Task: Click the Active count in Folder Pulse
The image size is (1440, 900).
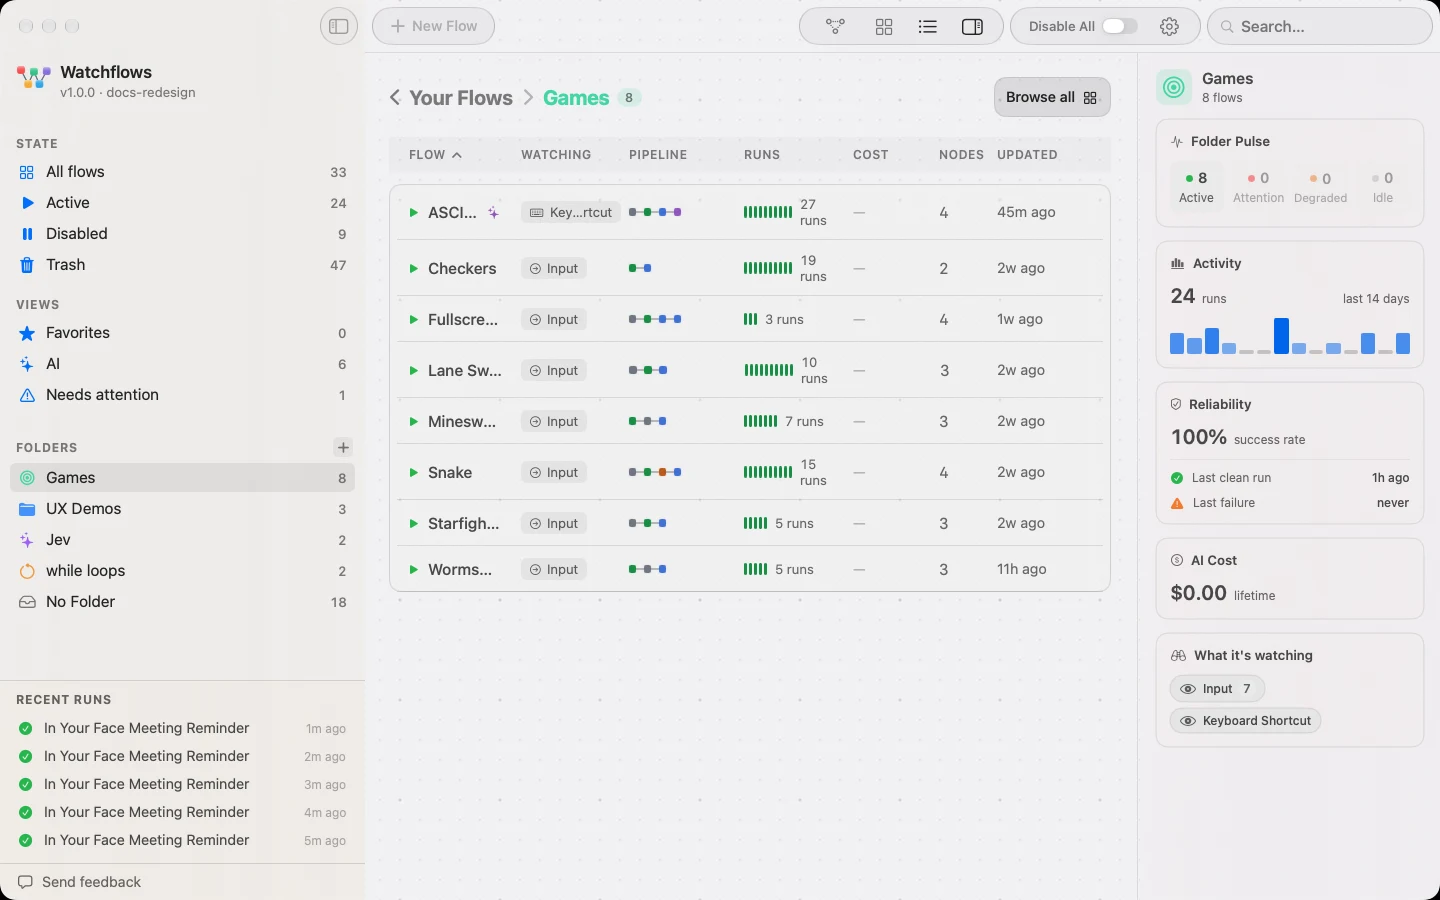Action: [x=1196, y=187]
